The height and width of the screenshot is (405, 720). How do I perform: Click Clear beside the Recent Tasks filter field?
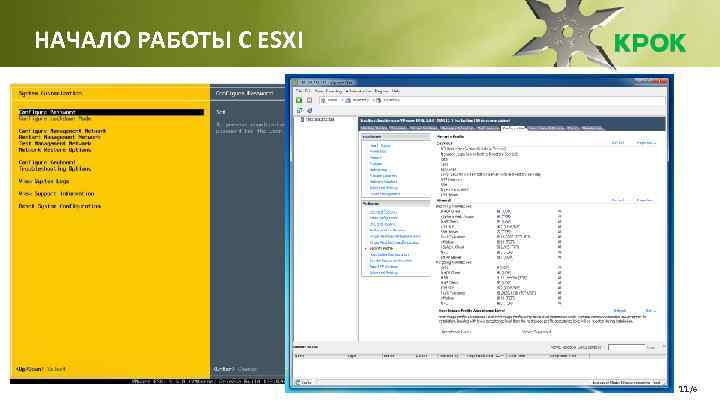point(651,347)
